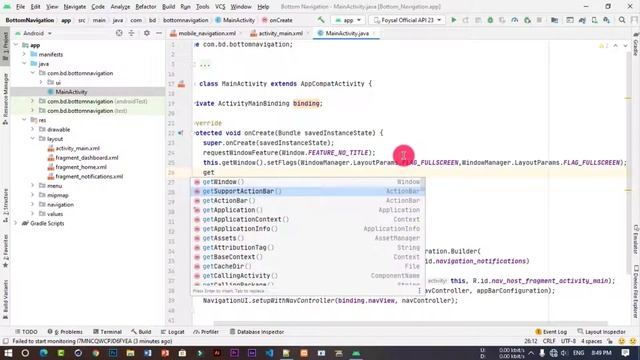Open the app run configuration dropdown
Screen dimensions: 640x360
[x=348, y=20]
